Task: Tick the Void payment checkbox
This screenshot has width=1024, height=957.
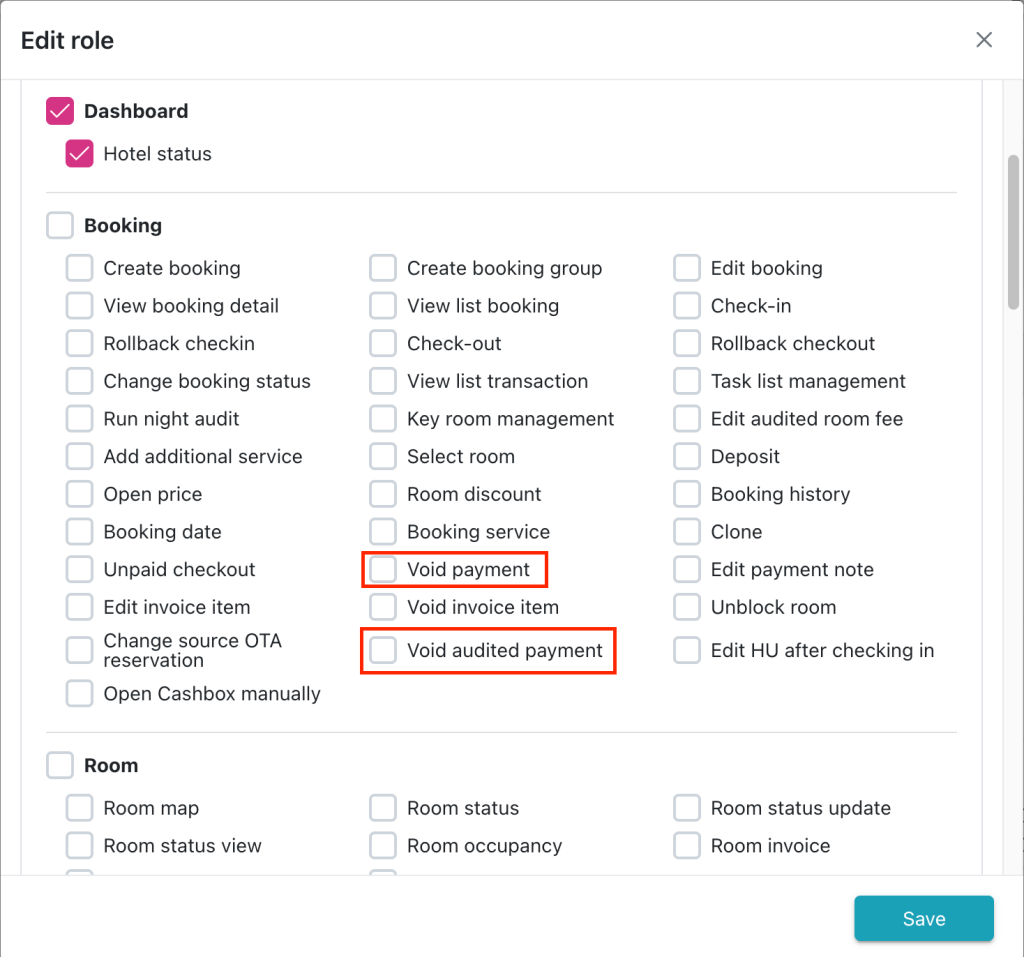Action: pyautogui.click(x=383, y=570)
